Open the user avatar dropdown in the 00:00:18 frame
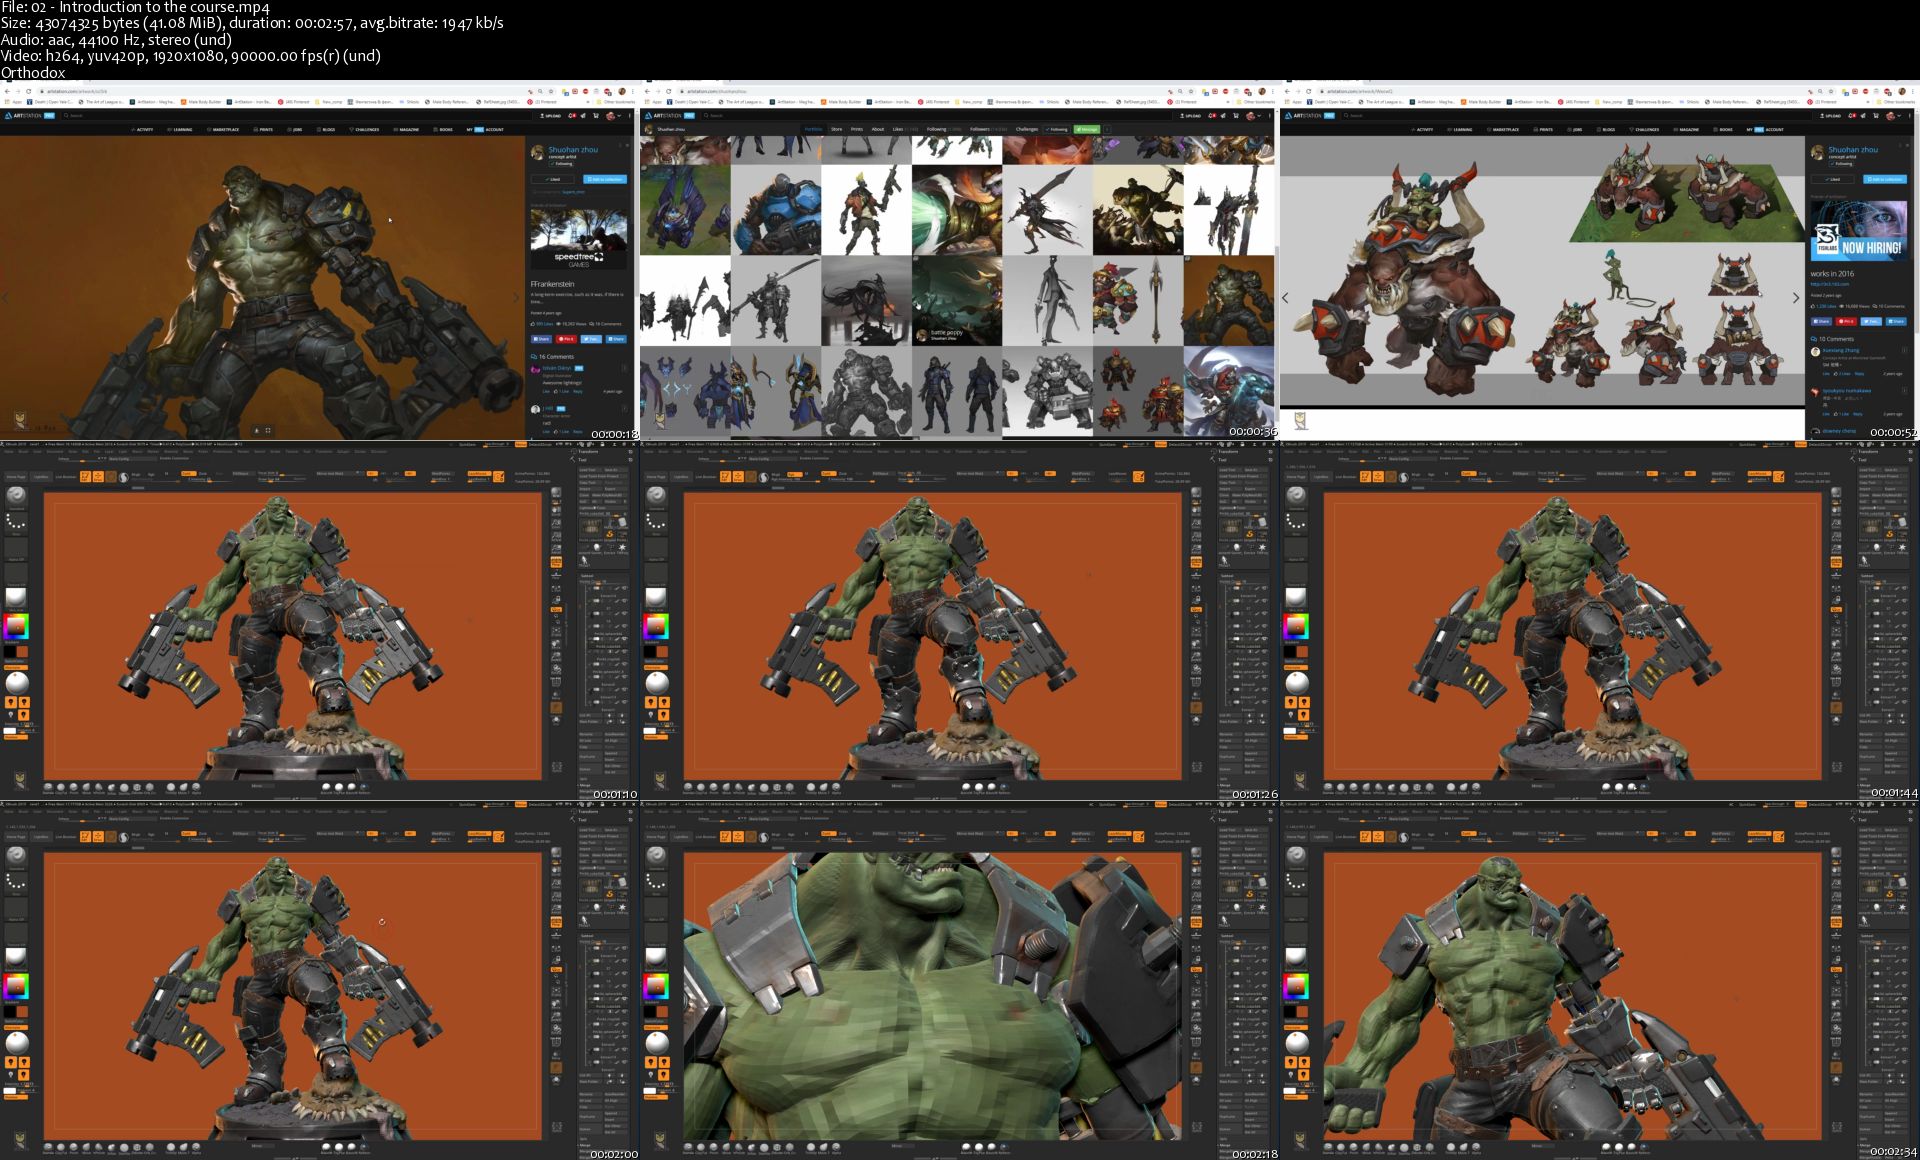The width and height of the screenshot is (1920, 1160). tap(613, 116)
